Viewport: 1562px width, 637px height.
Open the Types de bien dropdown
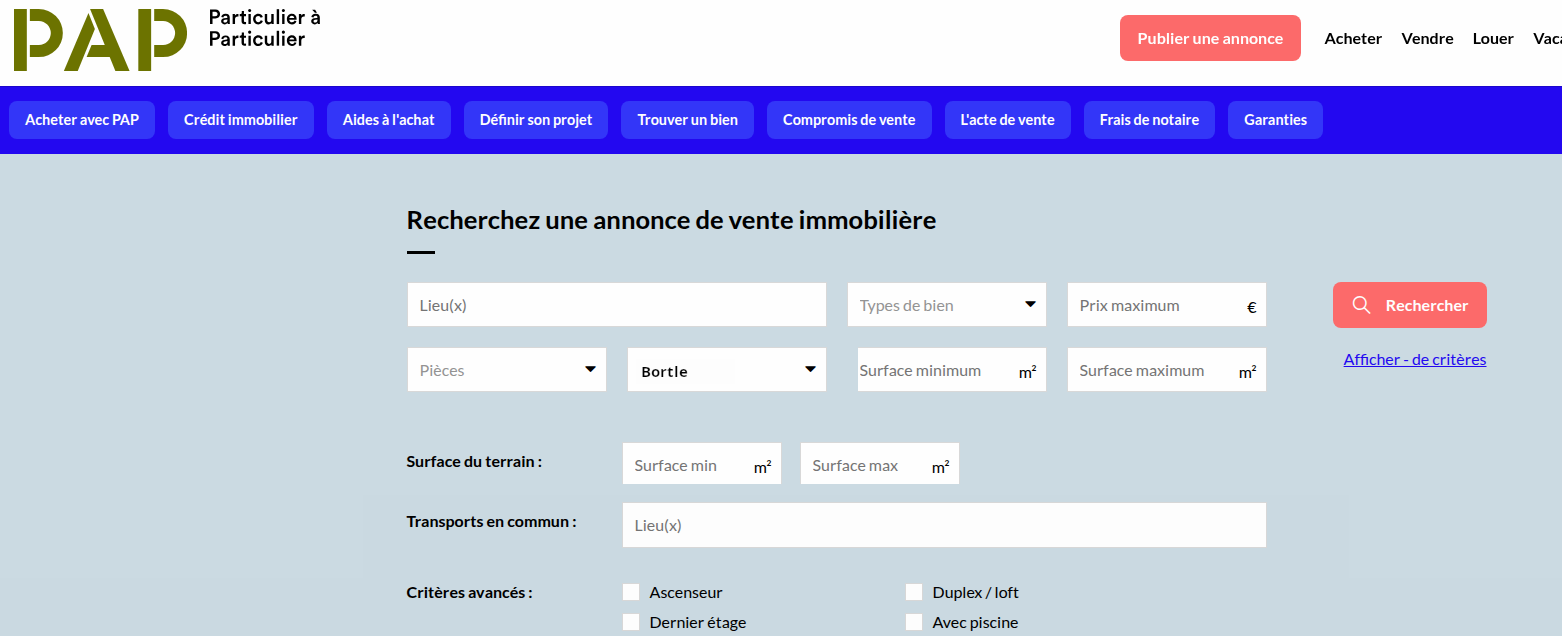click(x=946, y=305)
